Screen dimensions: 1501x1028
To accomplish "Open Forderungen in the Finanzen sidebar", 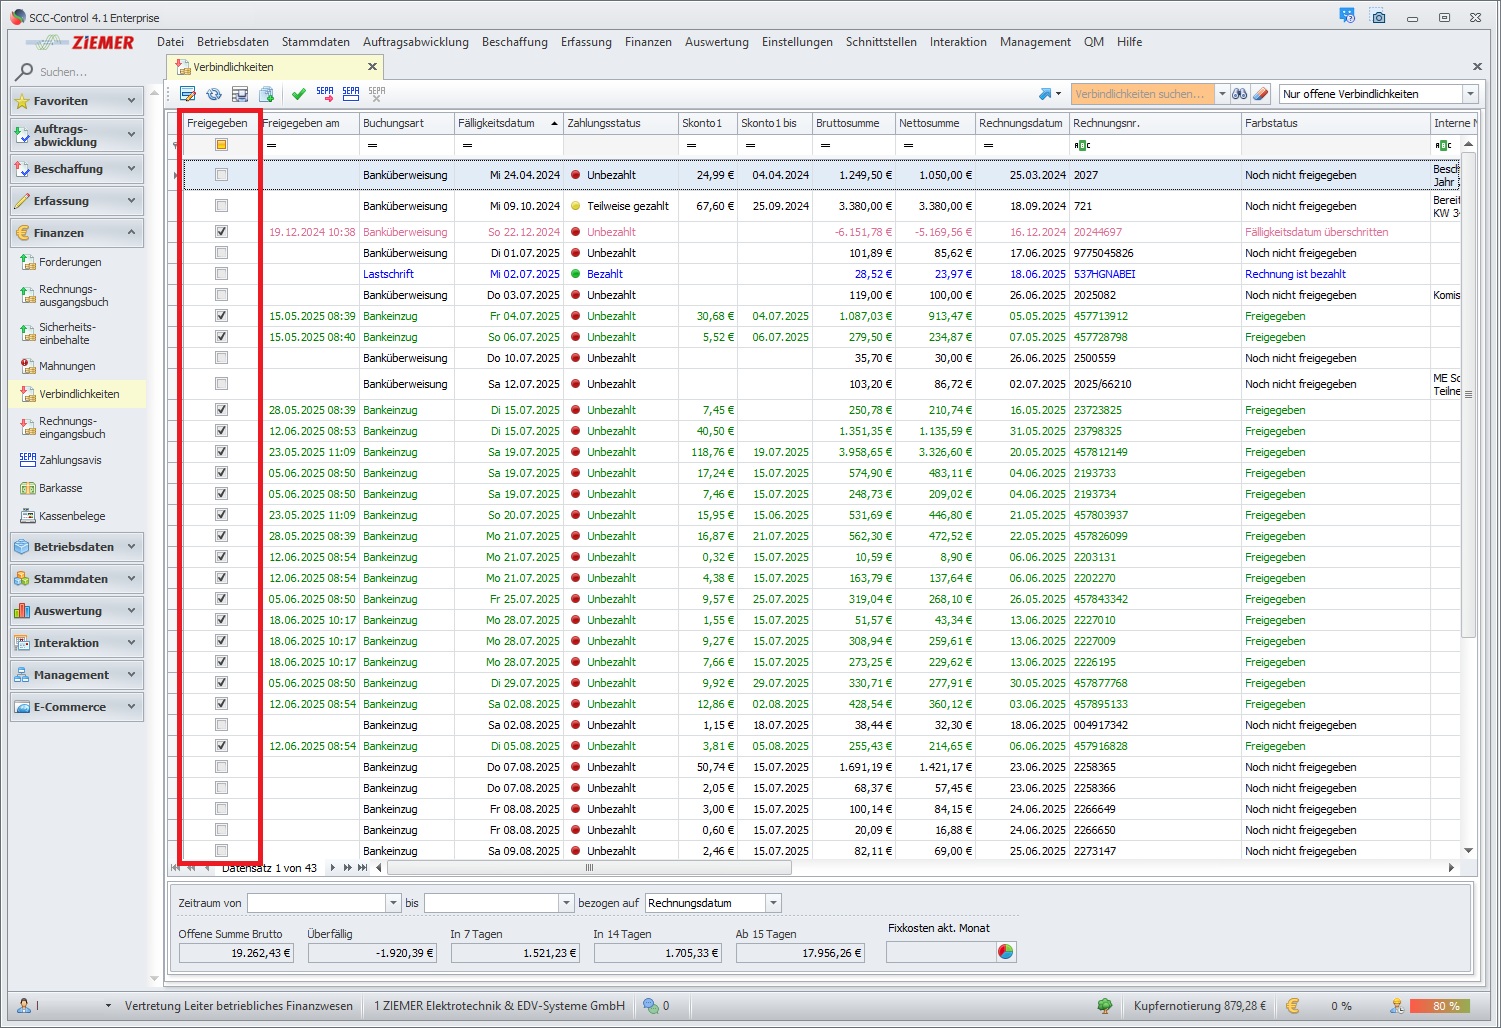I will pyautogui.click(x=70, y=262).
